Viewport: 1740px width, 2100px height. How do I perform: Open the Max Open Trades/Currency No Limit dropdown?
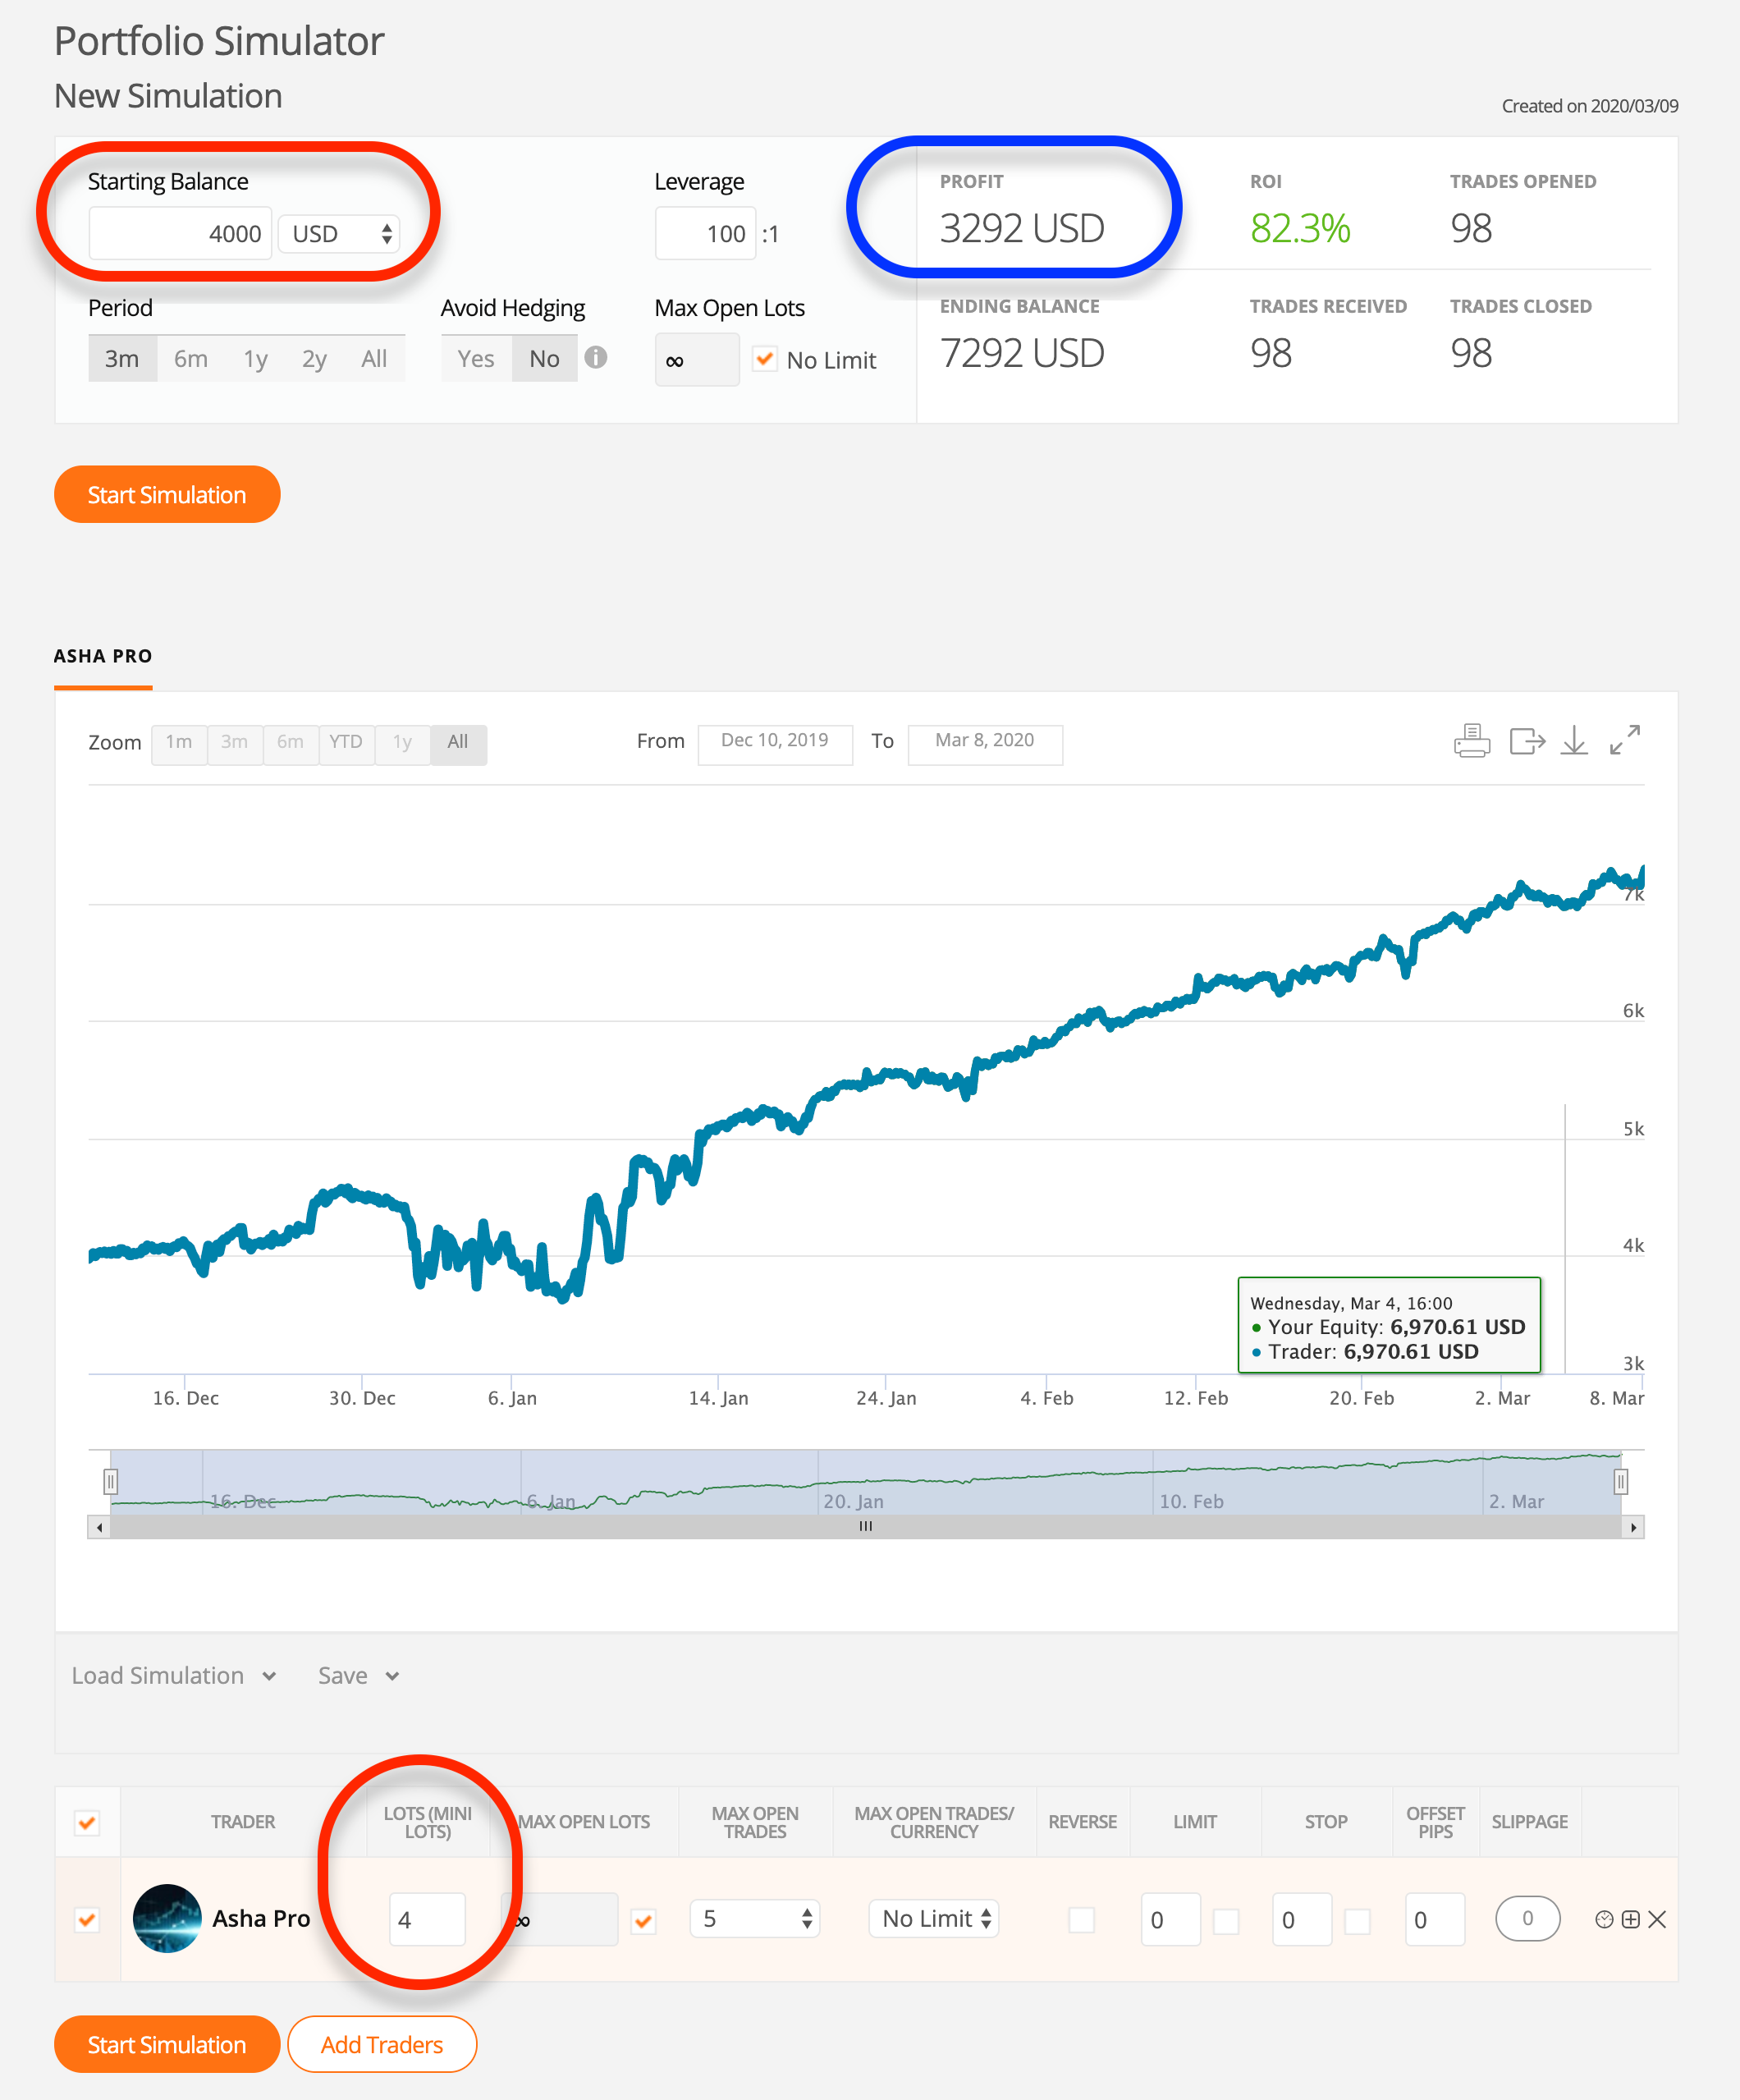pyautogui.click(x=934, y=1918)
